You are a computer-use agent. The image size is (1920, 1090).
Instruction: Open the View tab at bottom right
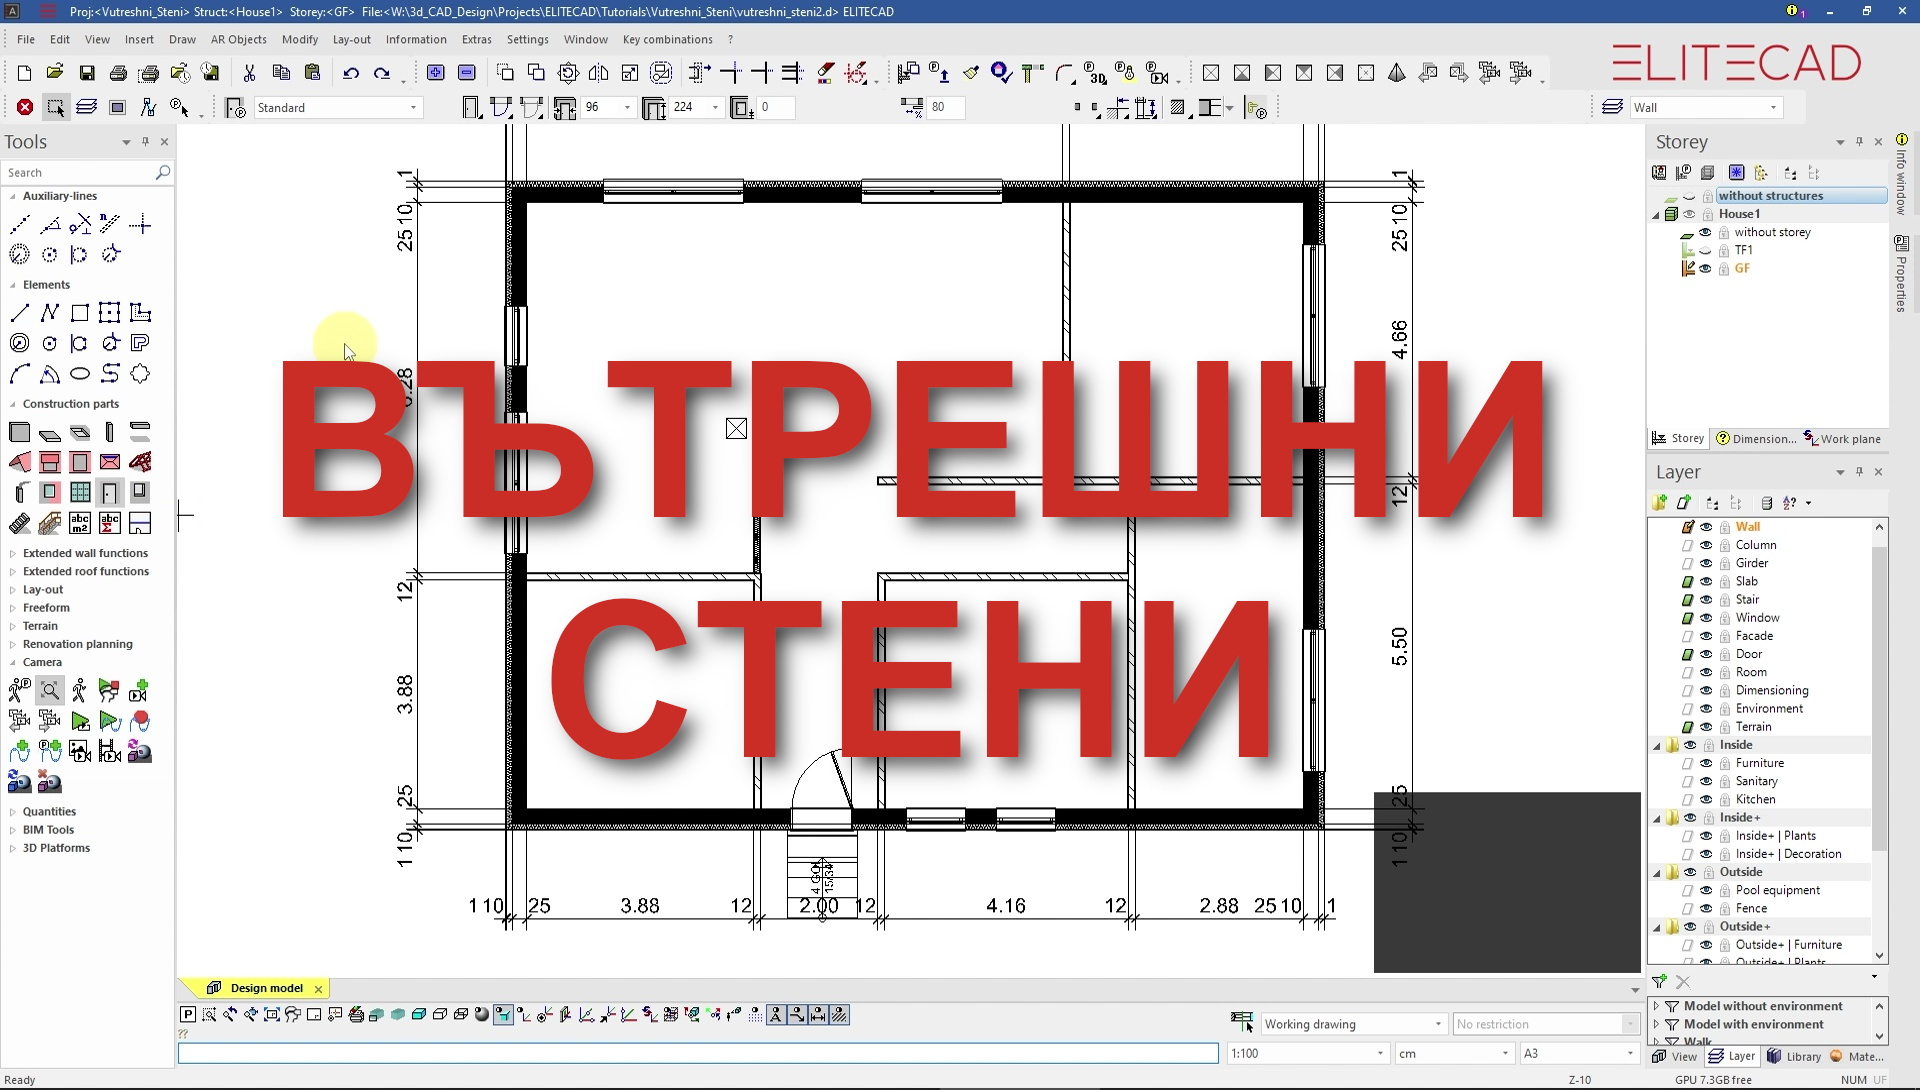tap(1675, 1056)
